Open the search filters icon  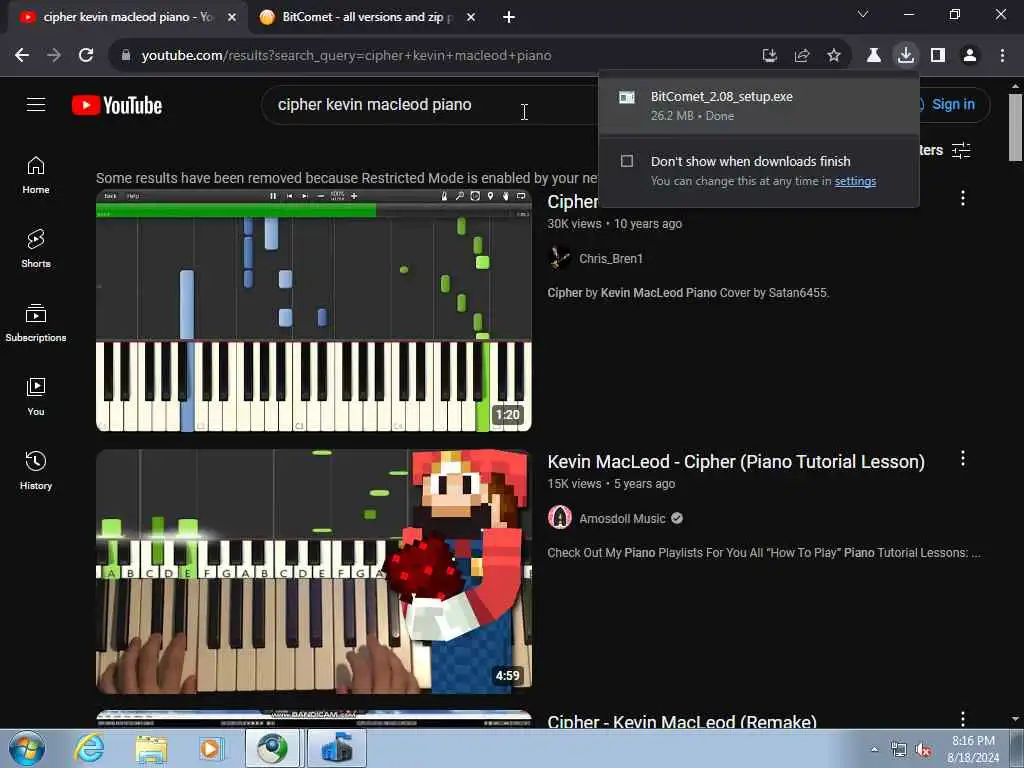(x=961, y=150)
